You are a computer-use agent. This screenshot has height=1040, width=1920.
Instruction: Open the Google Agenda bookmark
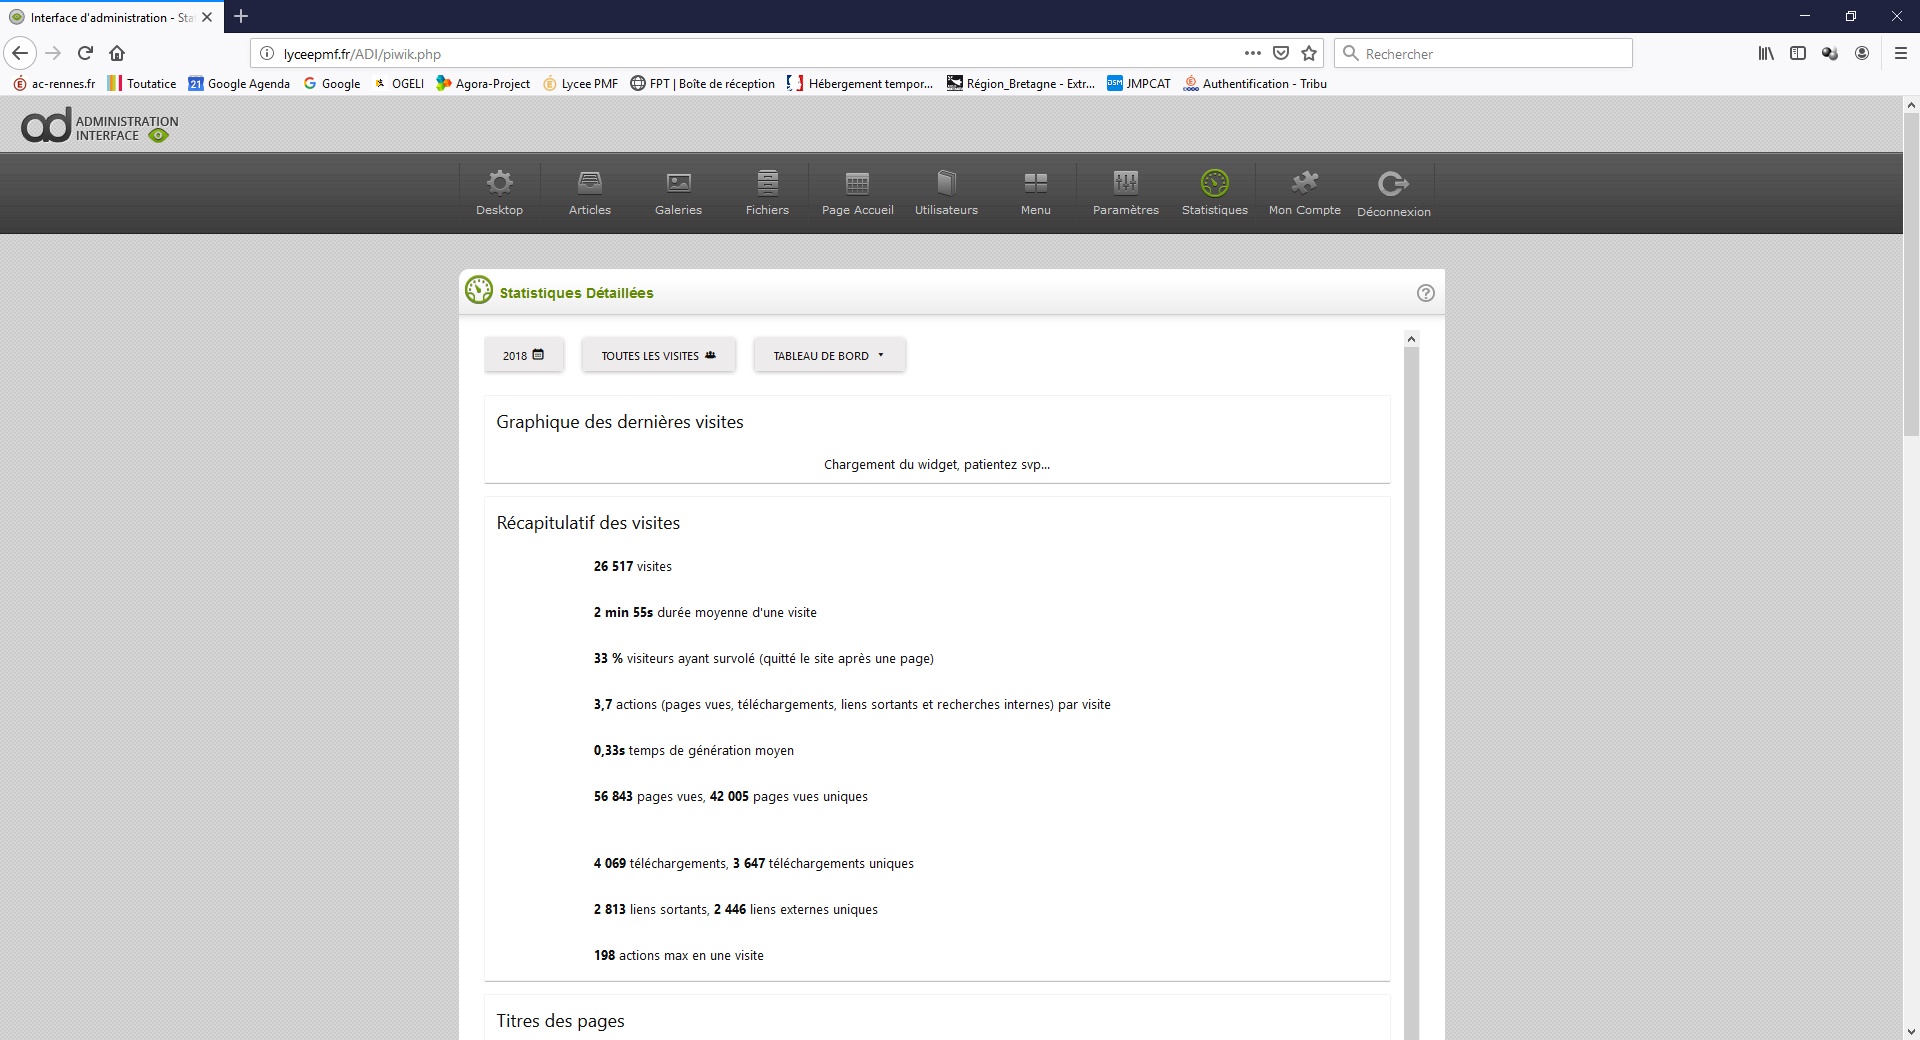(x=239, y=84)
